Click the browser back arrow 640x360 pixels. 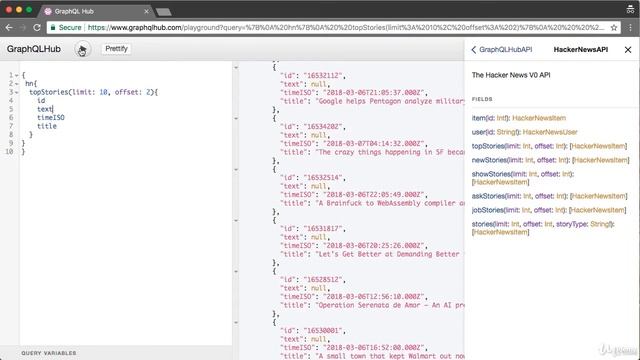9,28
